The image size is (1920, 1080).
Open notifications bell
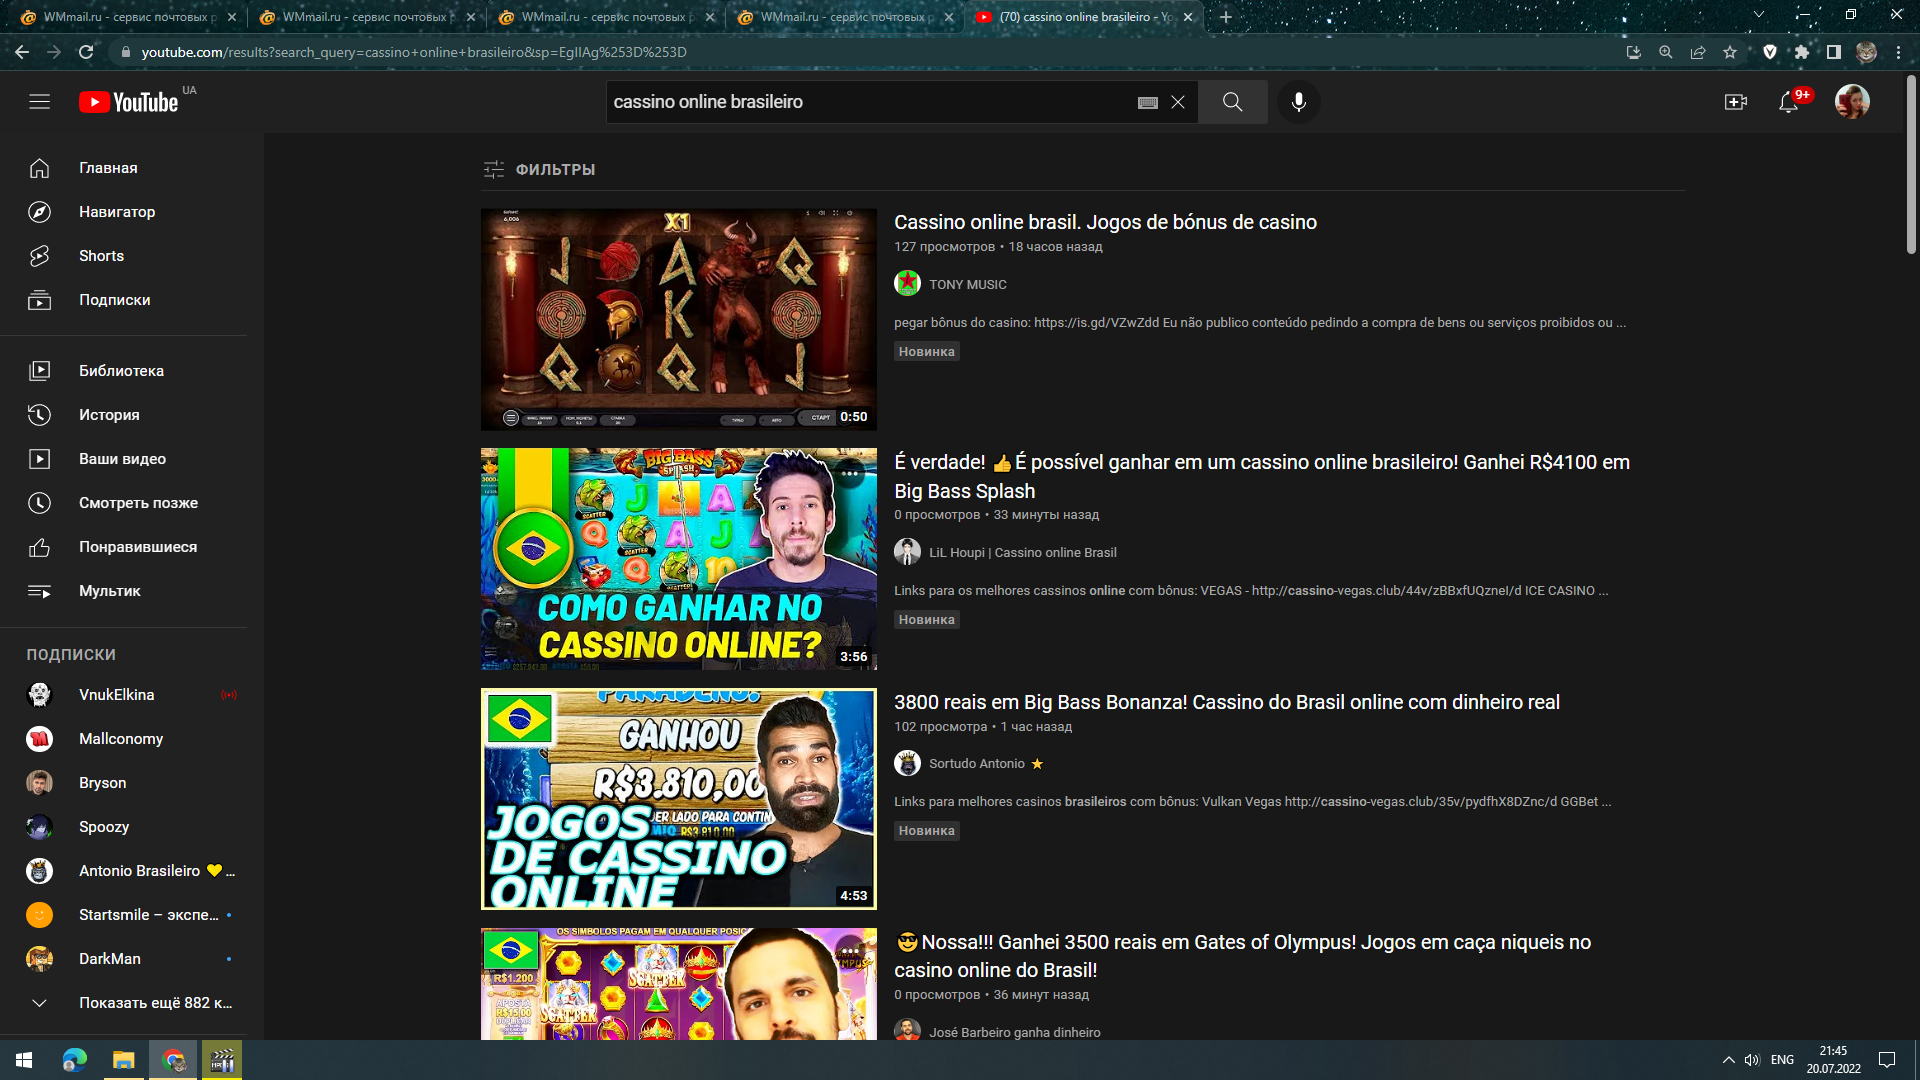(1788, 102)
